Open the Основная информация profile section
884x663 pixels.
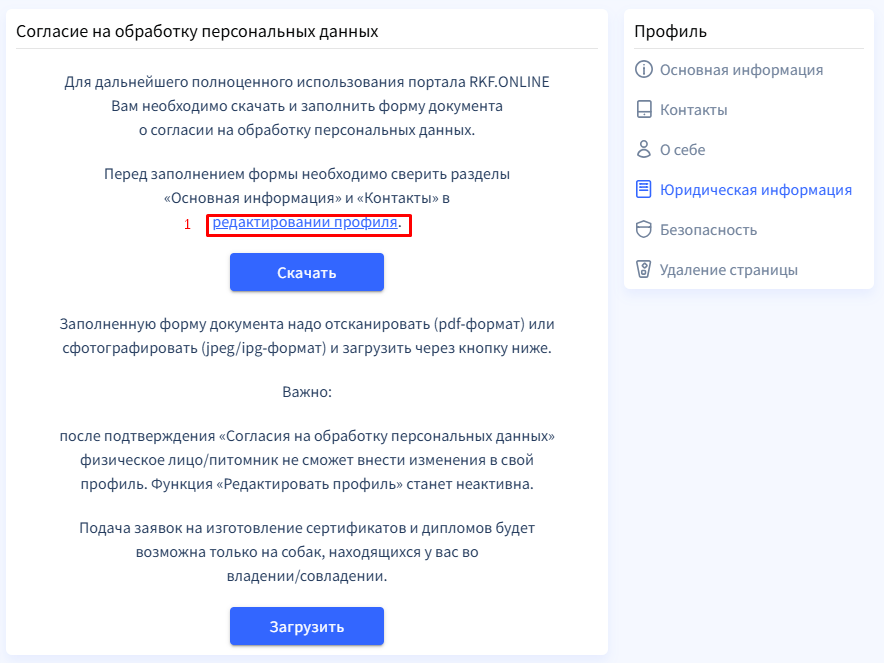(x=741, y=70)
